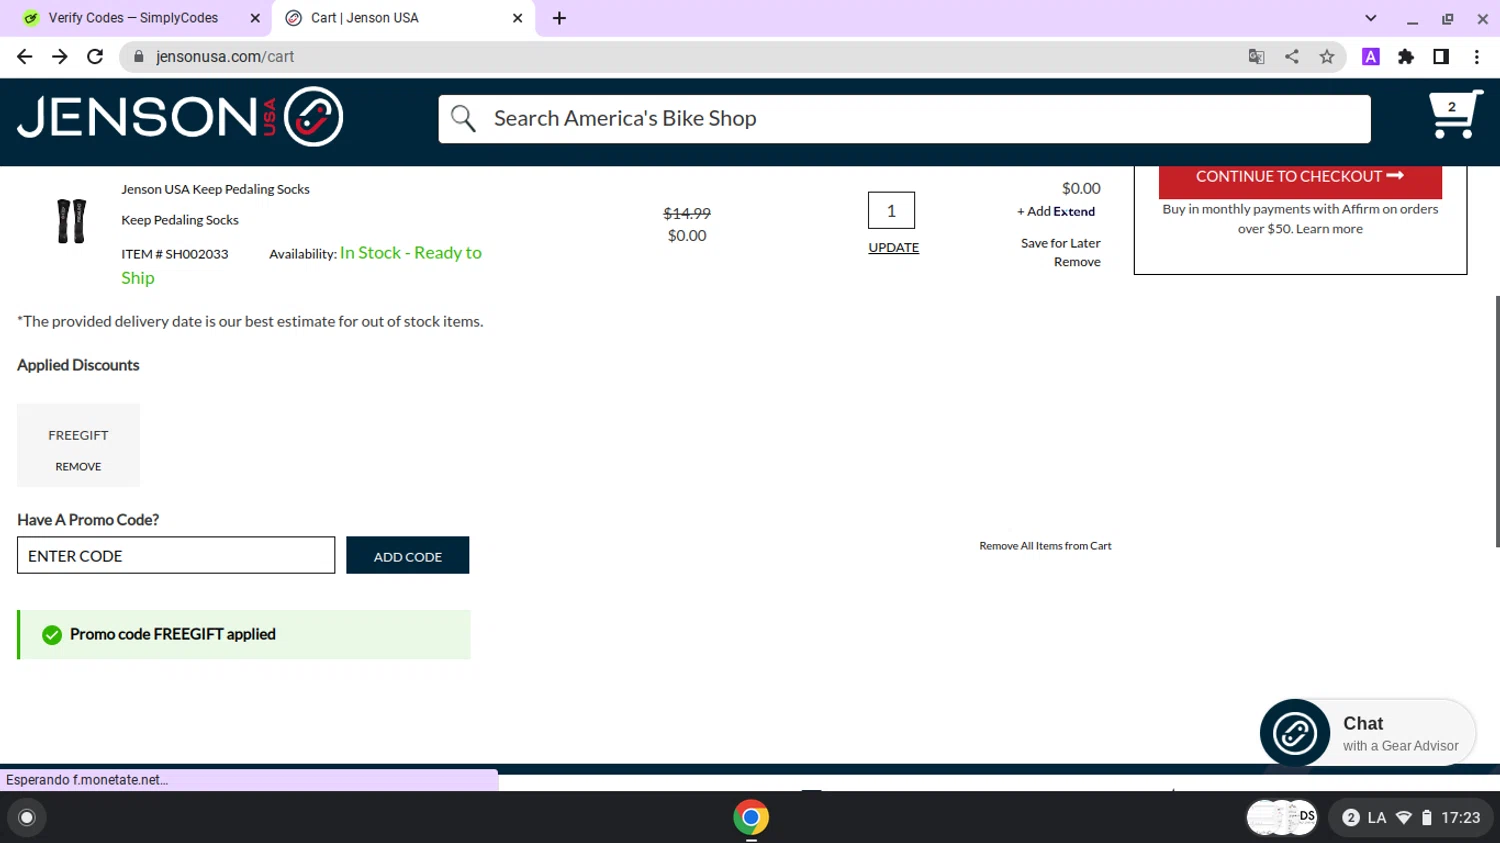Remove socks item from cart
Viewport: 1500px width, 843px height.
[1077, 262]
